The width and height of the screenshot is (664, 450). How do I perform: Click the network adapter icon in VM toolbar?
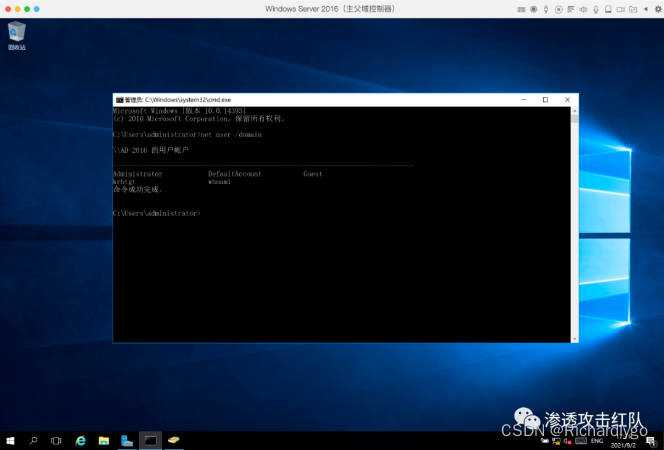571,9
